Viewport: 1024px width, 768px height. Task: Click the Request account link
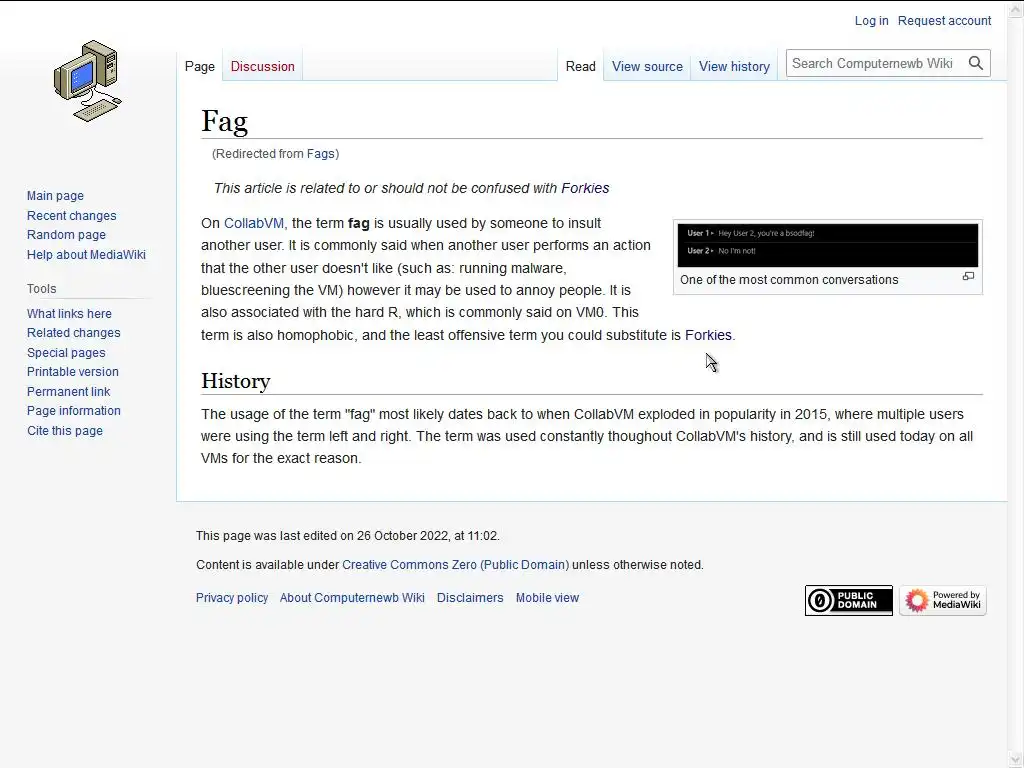(x=944, y=21)
